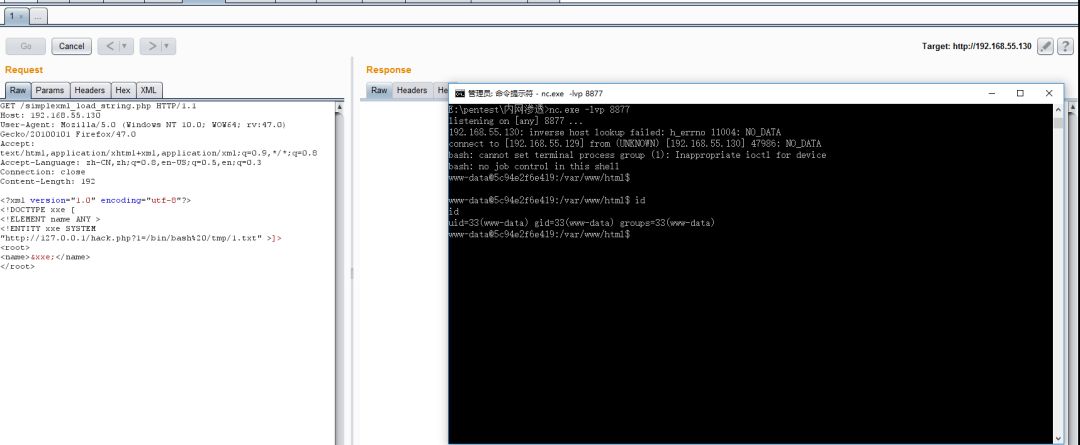Click the command prompt title bar text
This screenshot has width=1080, height=445.
535,93
